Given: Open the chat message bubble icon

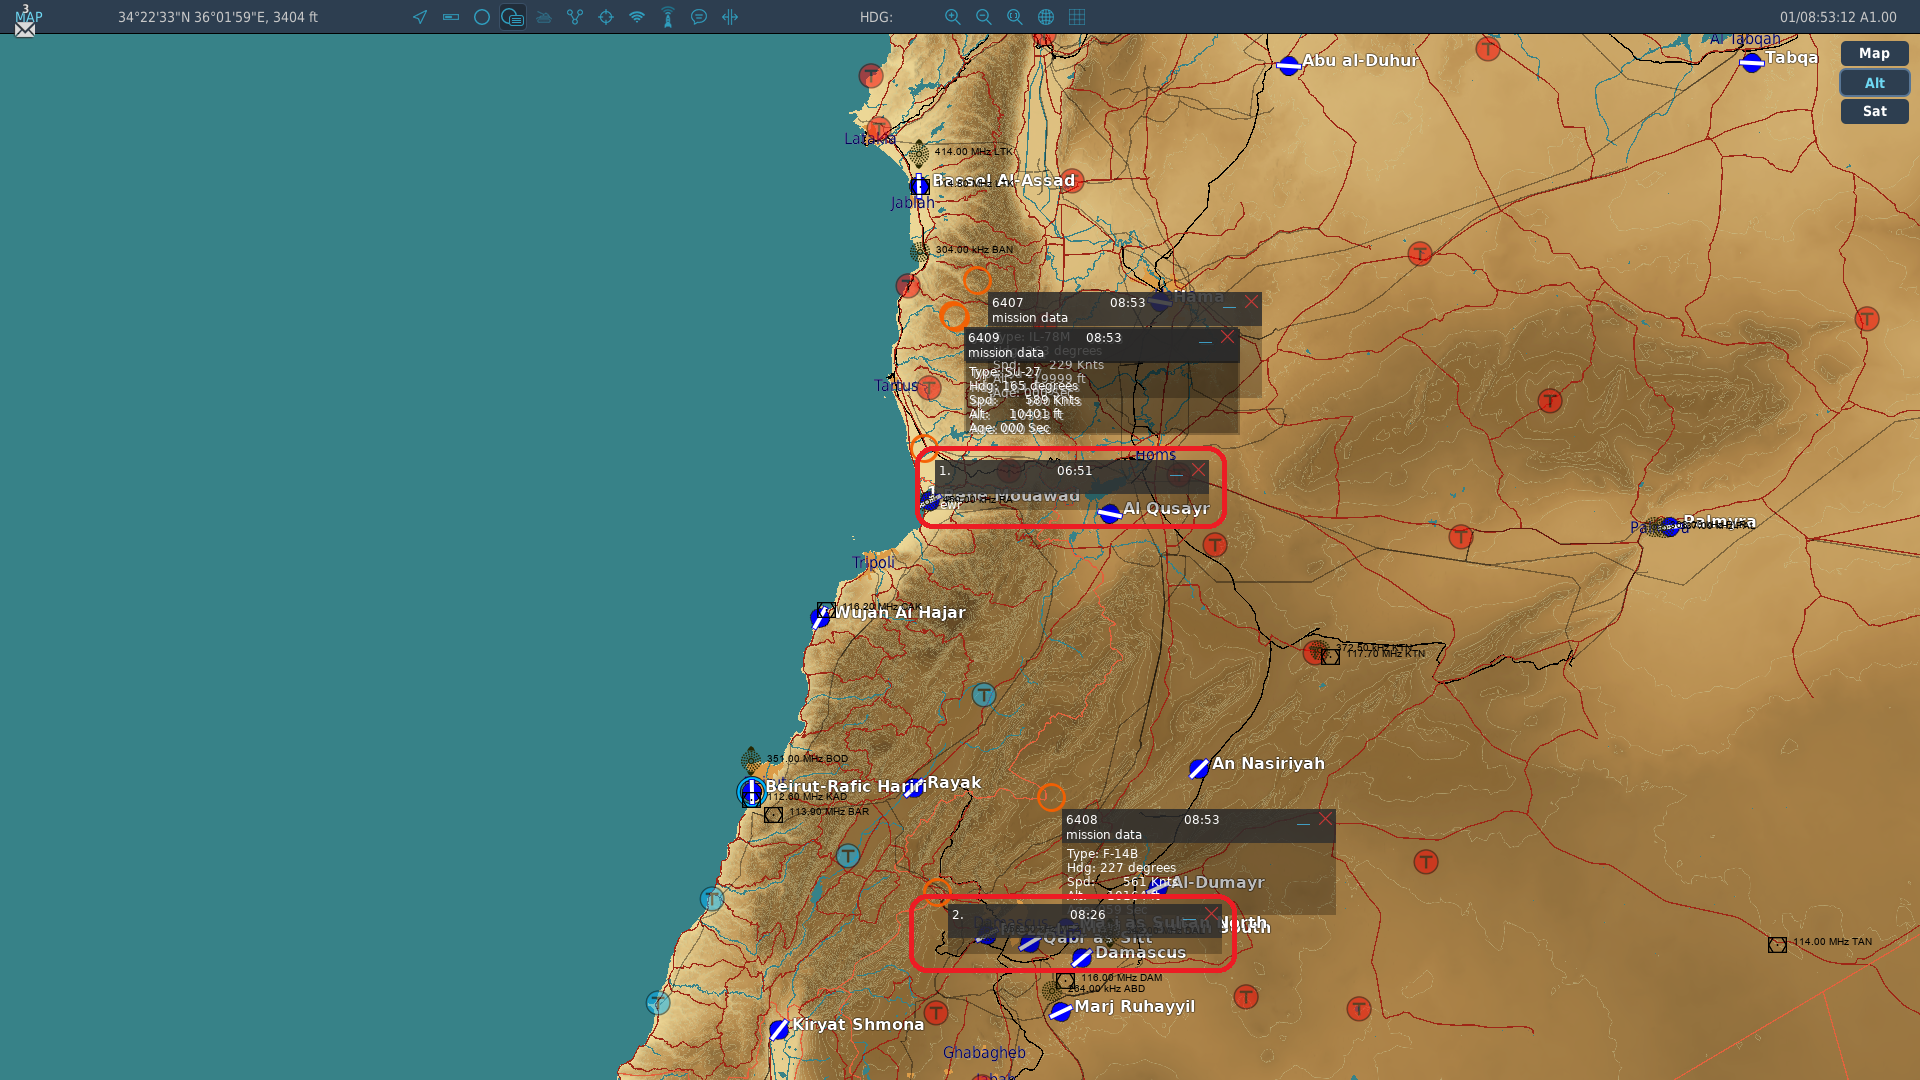Looking at the screenshot, I should click(x=699, y=17).
